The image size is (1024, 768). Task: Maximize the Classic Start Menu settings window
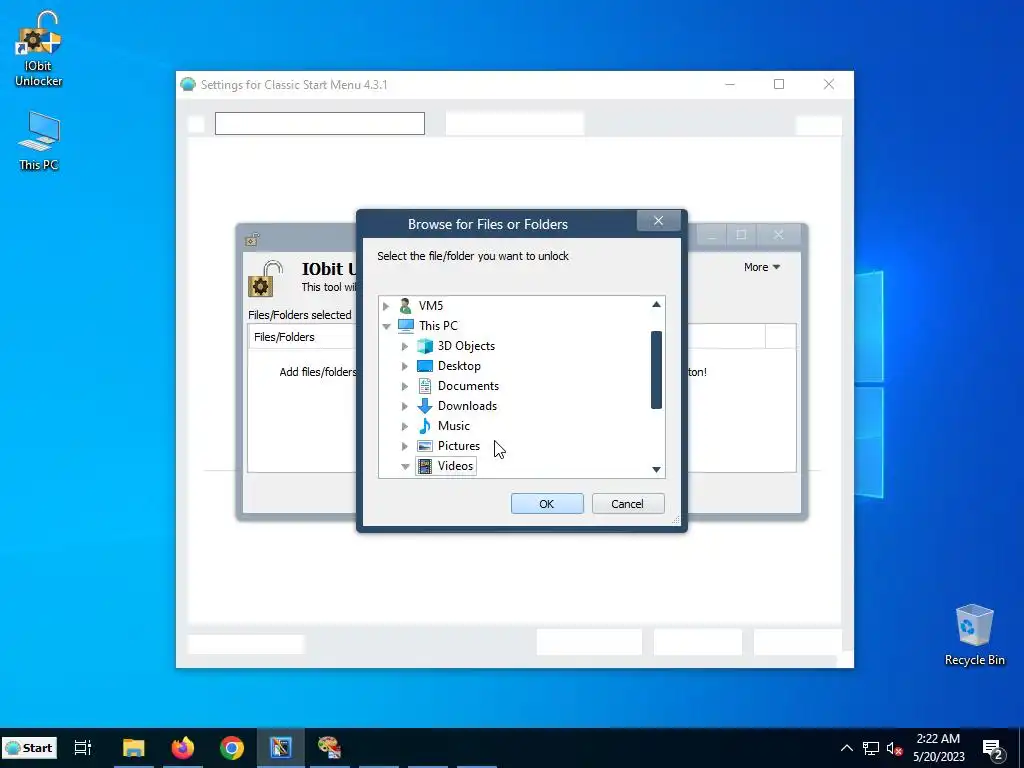778,84
